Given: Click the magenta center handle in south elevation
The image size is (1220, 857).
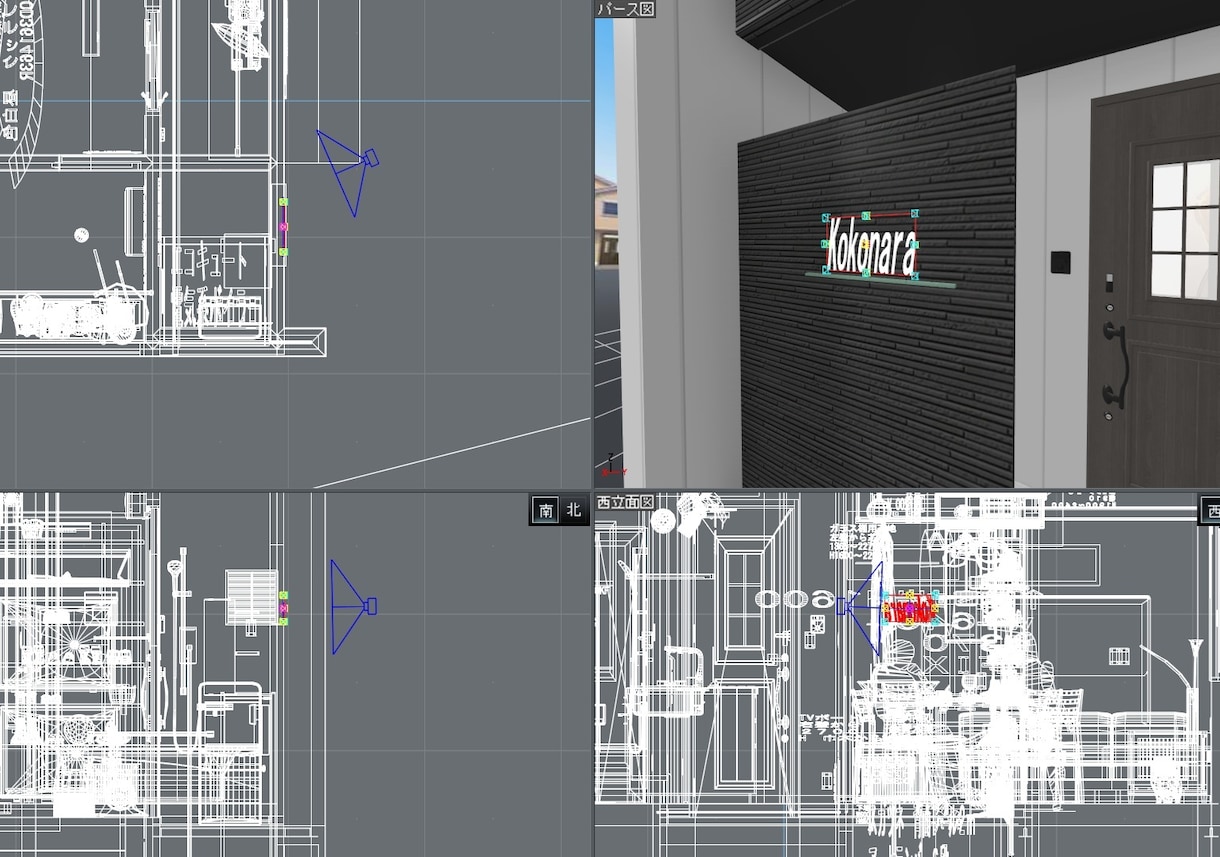Looking at the screenshot, I should click(x=284, y=608).
